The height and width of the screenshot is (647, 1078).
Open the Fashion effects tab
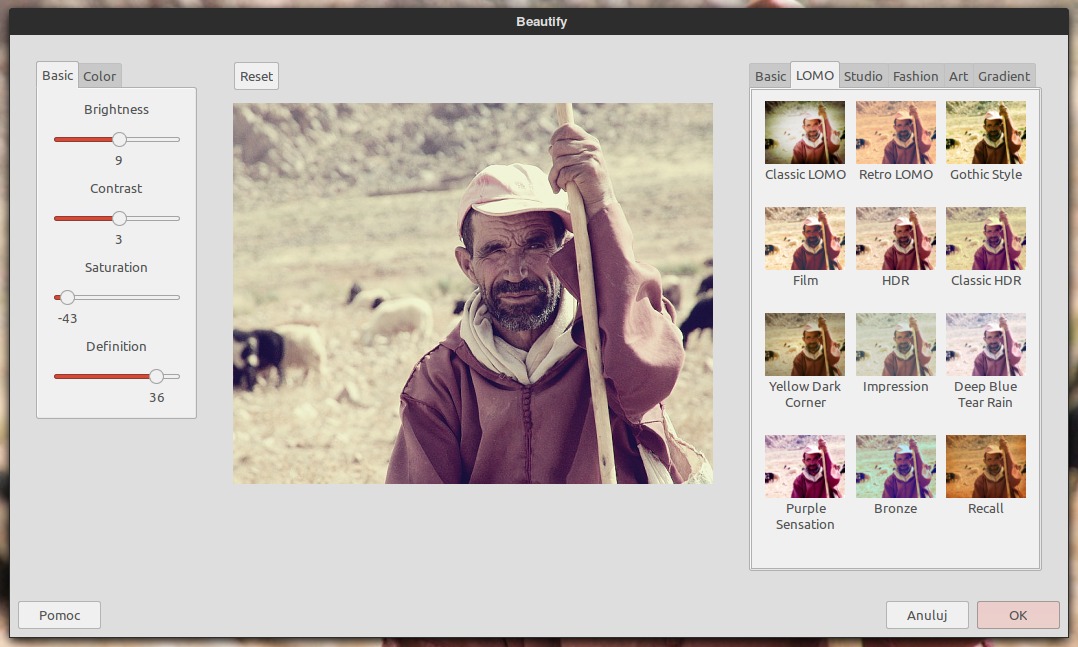click(915, 76)
